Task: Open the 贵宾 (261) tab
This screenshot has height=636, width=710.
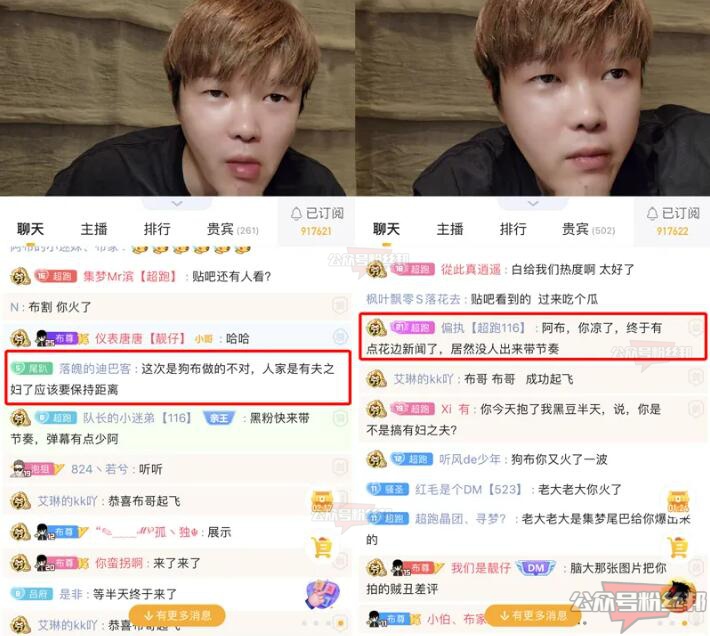Action: [x=233, y=229]
